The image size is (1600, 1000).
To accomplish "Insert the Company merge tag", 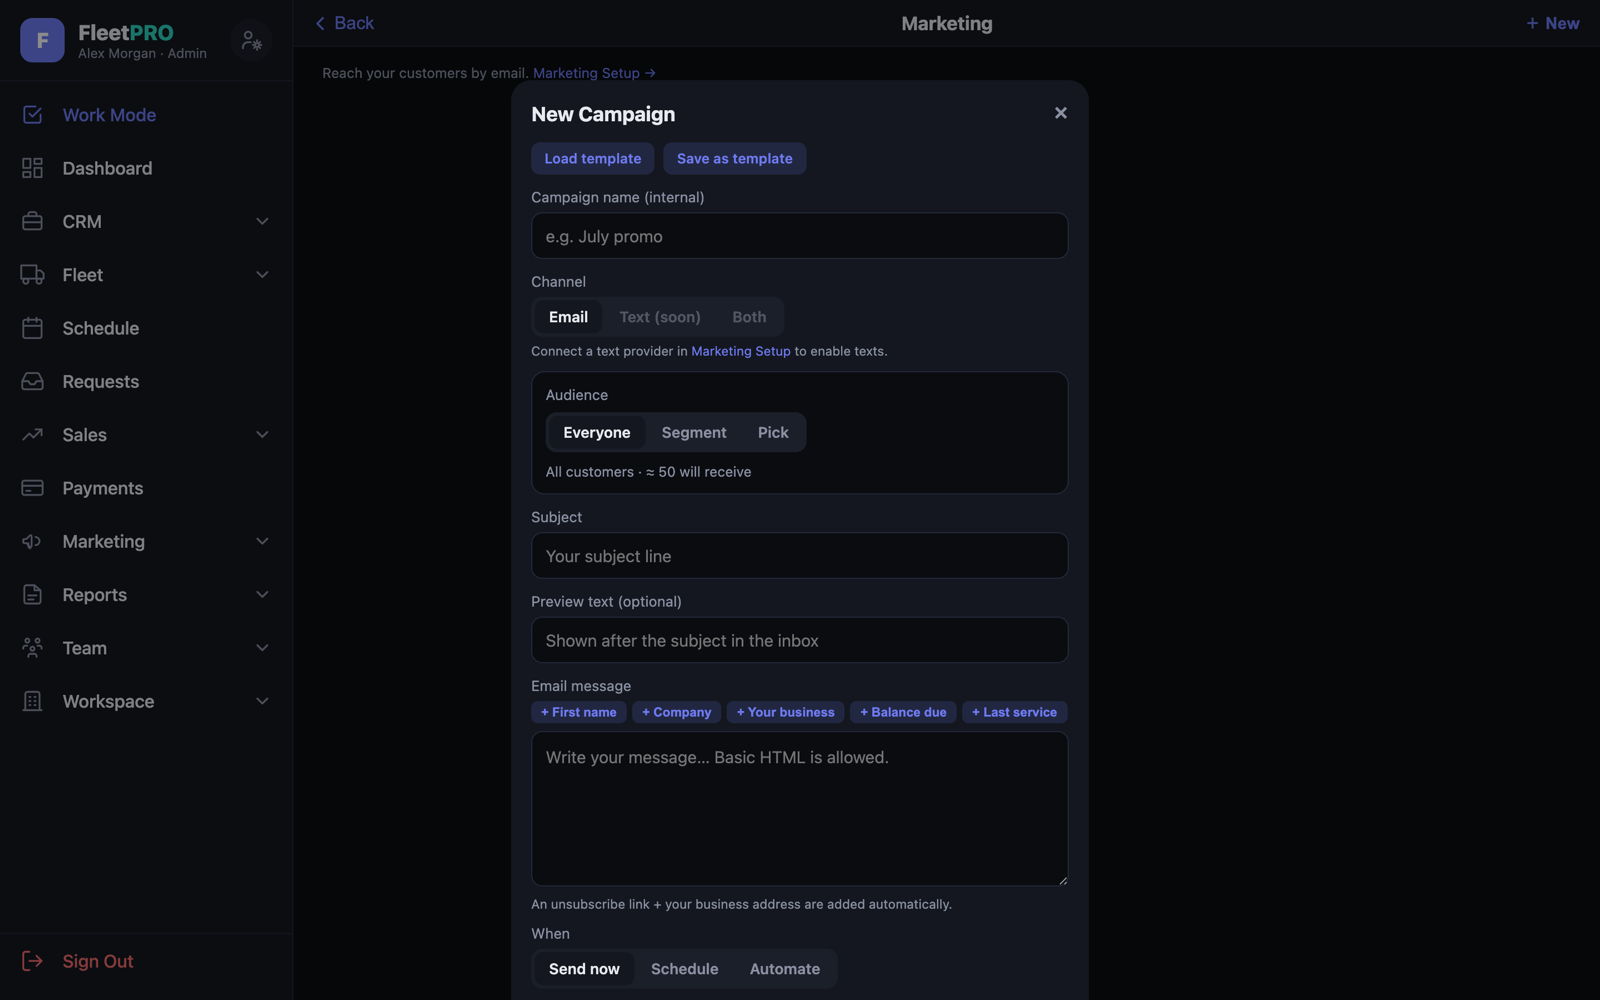I will 677,712.
